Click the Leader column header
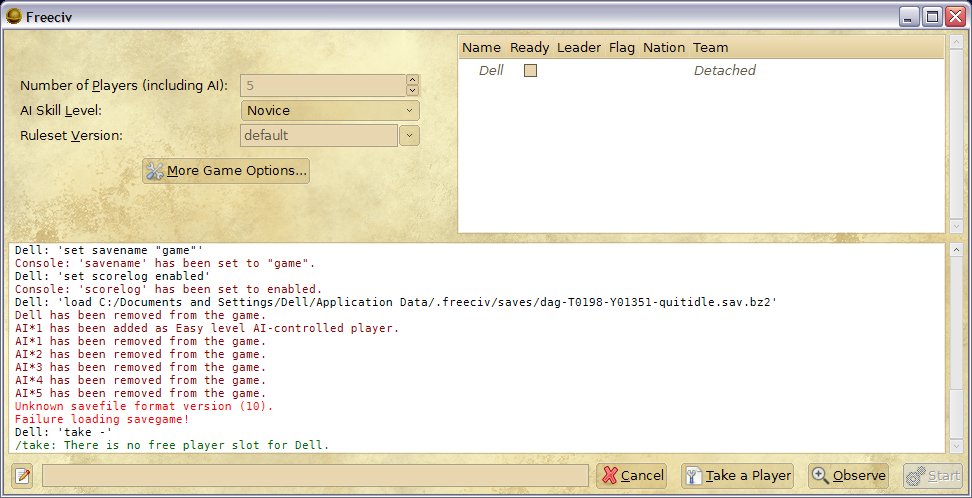972x498 pixels. 578,47
